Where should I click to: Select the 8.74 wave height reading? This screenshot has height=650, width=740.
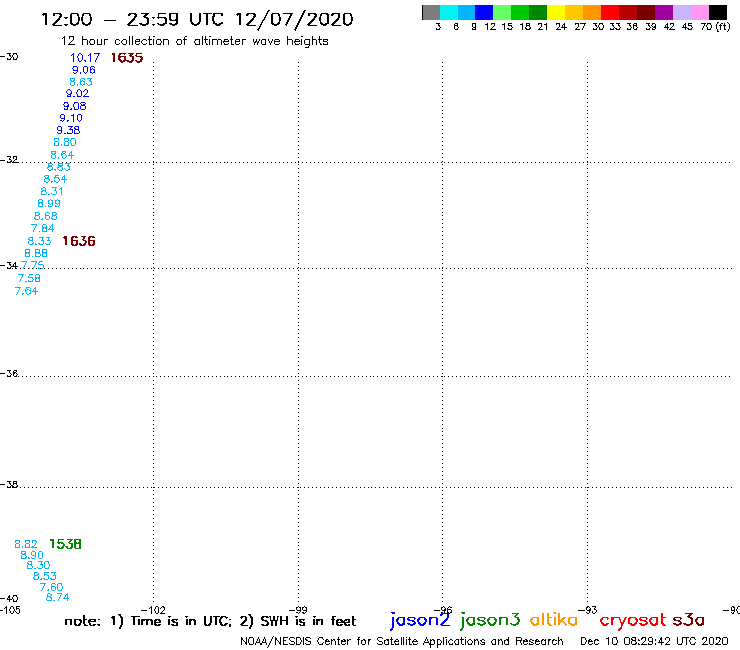click(x=58, y=597)
